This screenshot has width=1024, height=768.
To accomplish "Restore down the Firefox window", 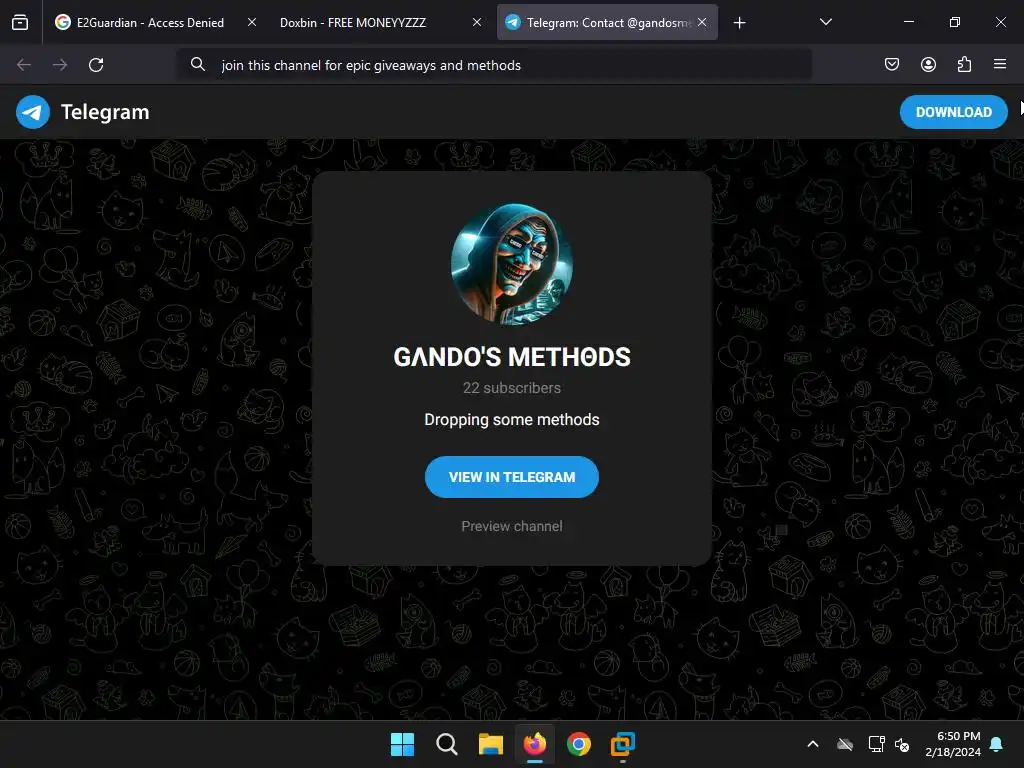I will click(955, 22).
